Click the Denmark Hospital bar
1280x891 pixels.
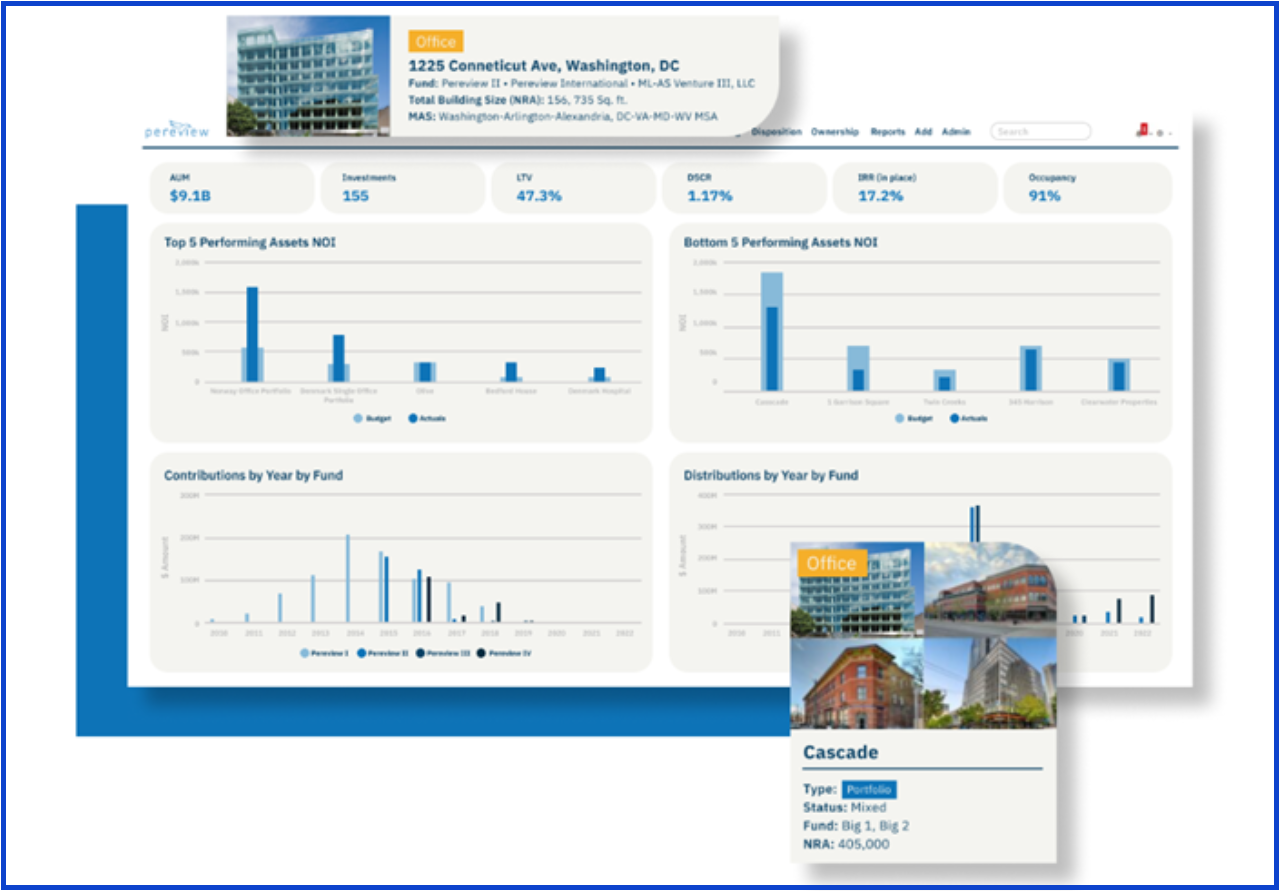(x=599, y=374)
